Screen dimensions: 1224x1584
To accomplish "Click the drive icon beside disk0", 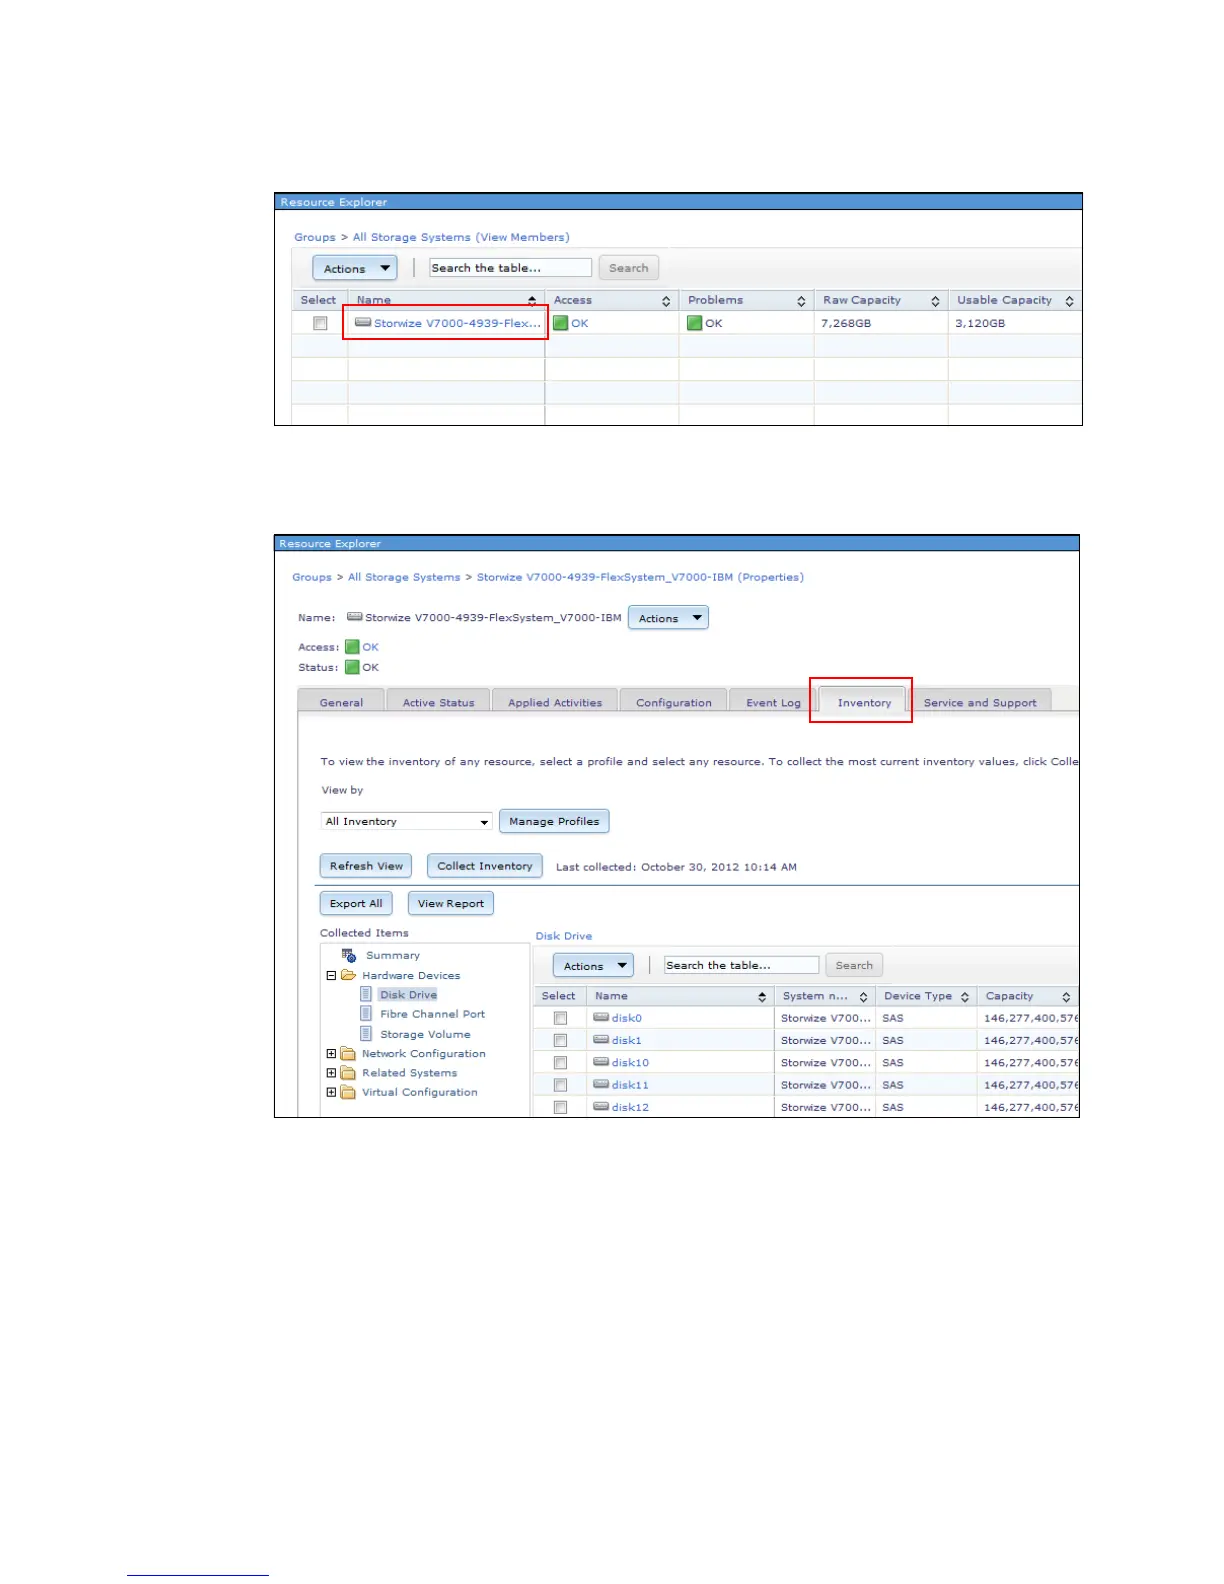I will point(601,1017).
